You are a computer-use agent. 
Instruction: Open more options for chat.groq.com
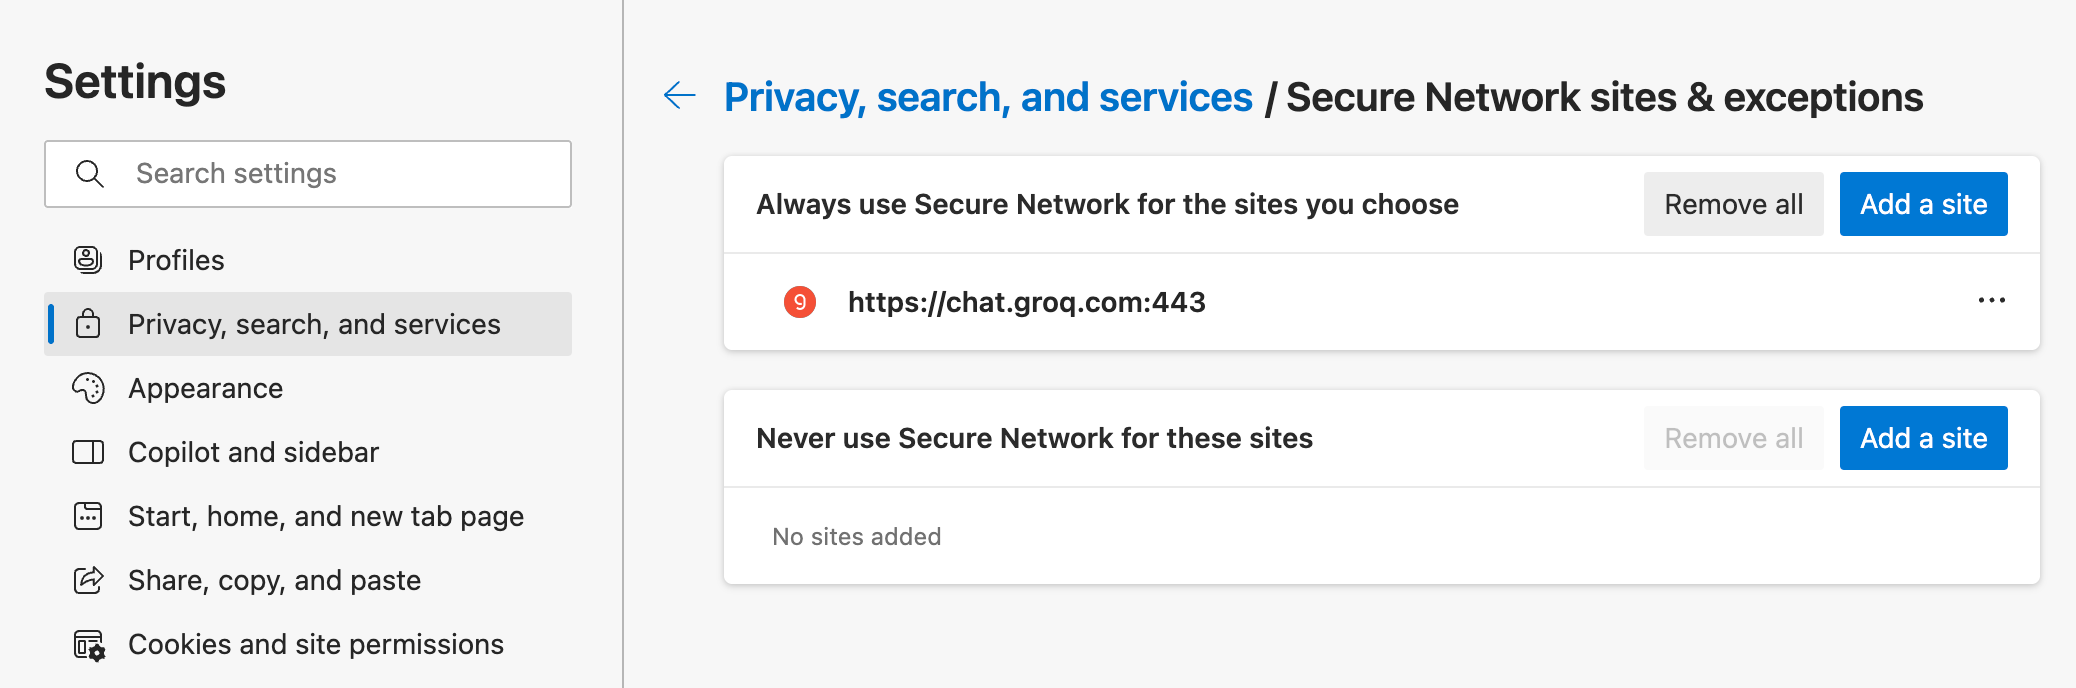1991,301
